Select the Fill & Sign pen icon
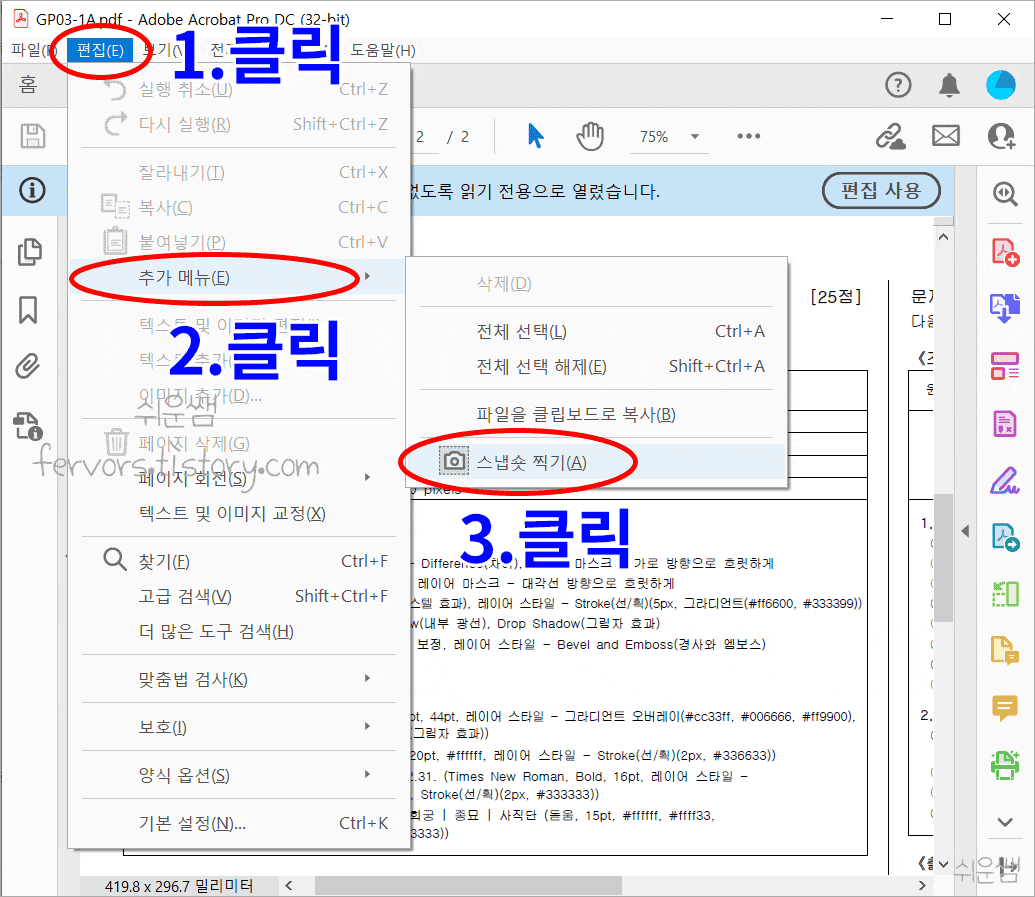This screenshot has width=1035, height=897. [1003, 478]
